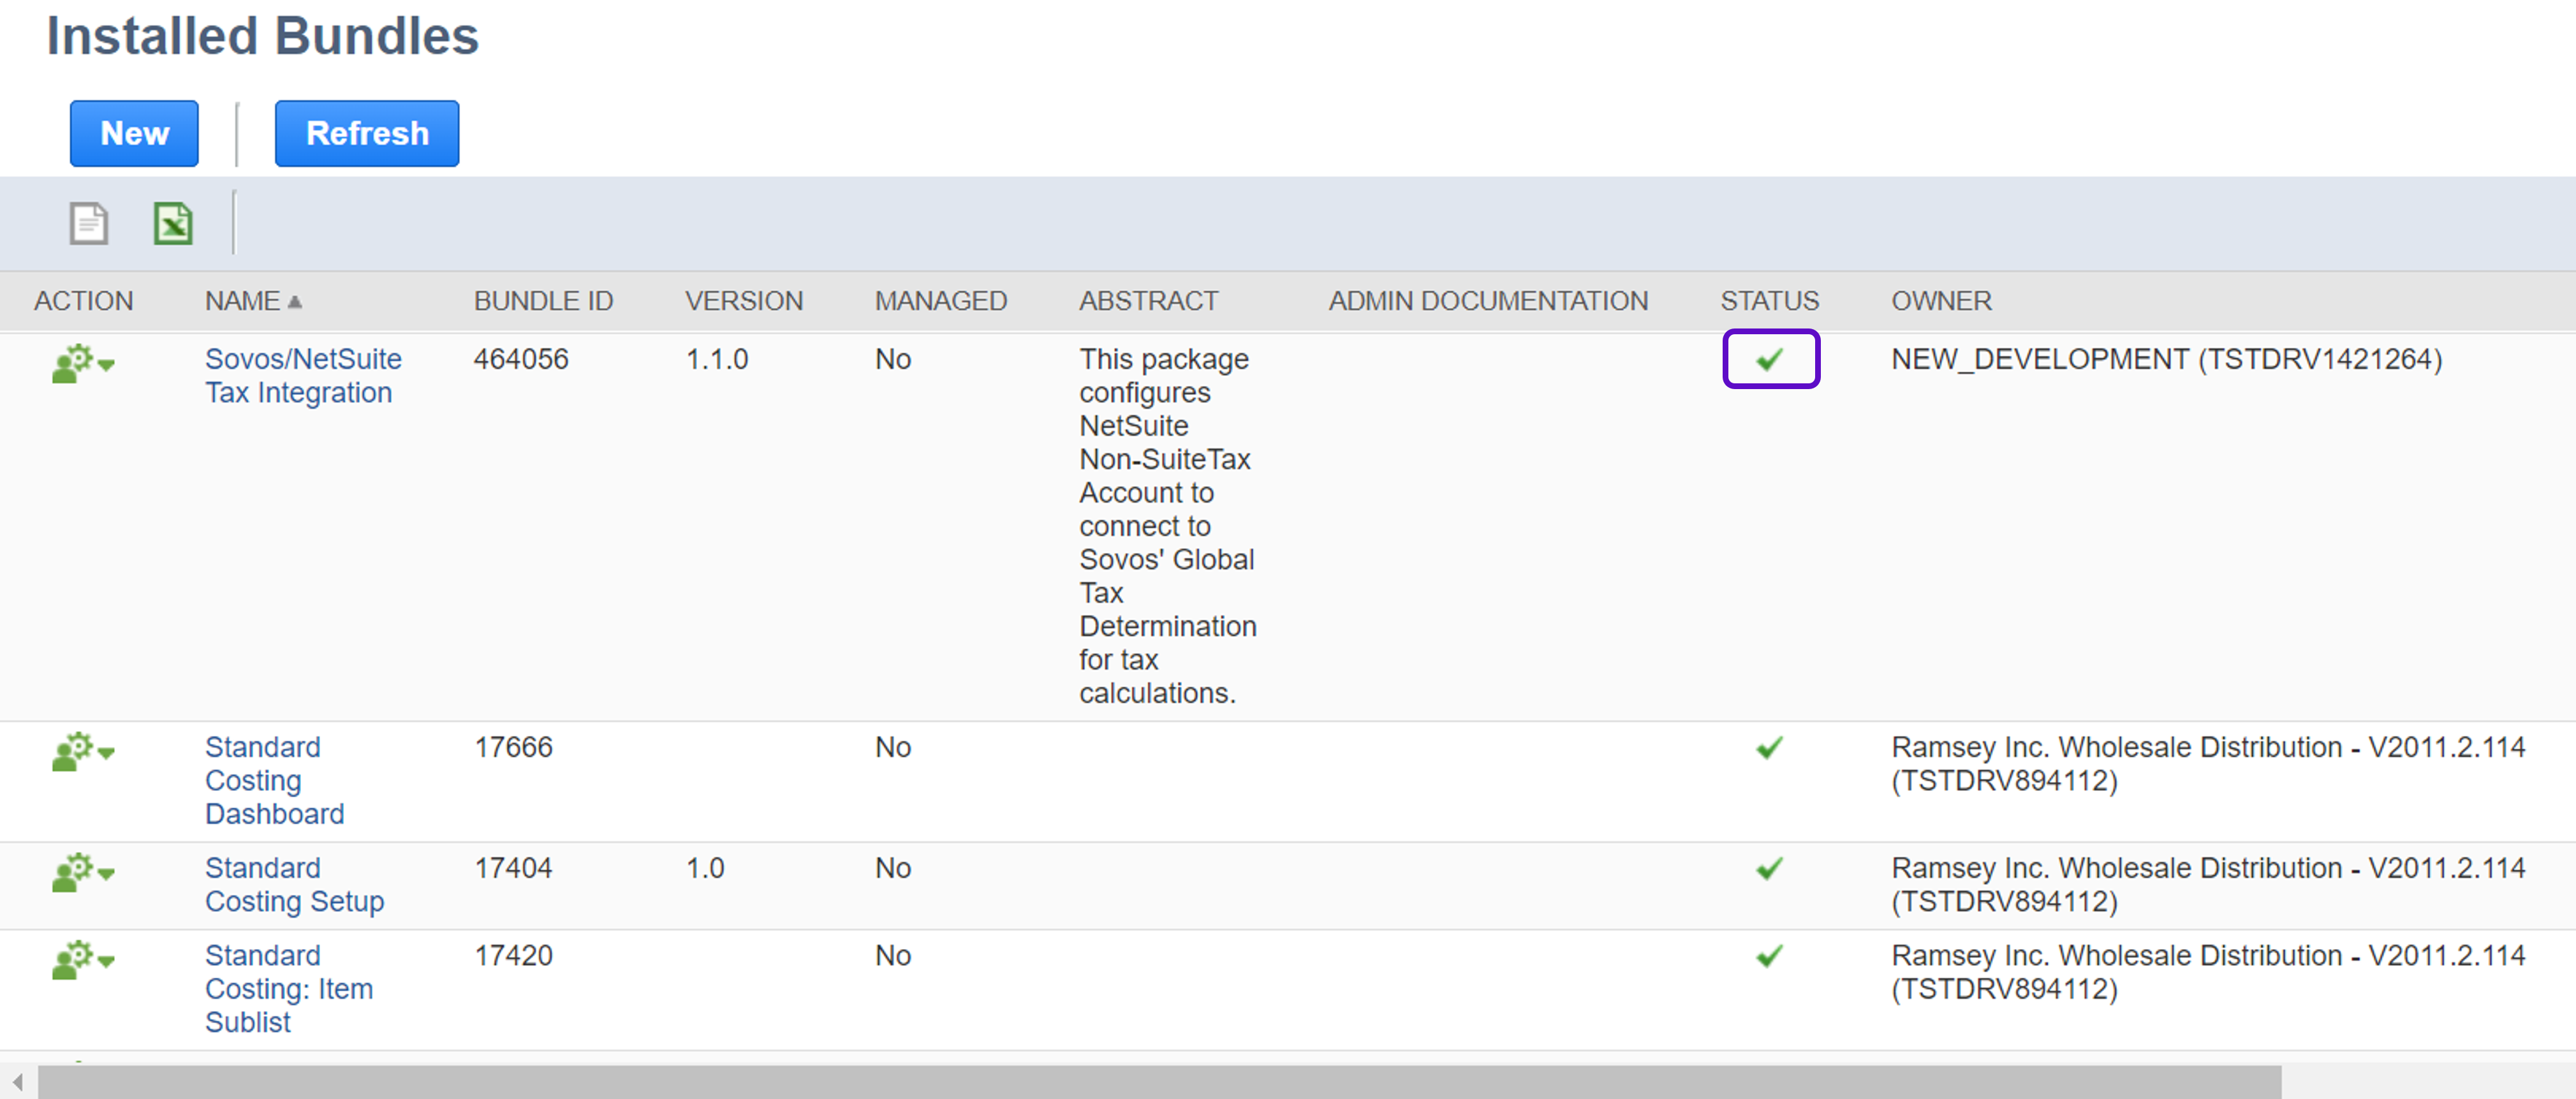The width and height of the screenshot is (2576, 1099).
Task: Click the CSV export document icon
Action: click(88, 223)
